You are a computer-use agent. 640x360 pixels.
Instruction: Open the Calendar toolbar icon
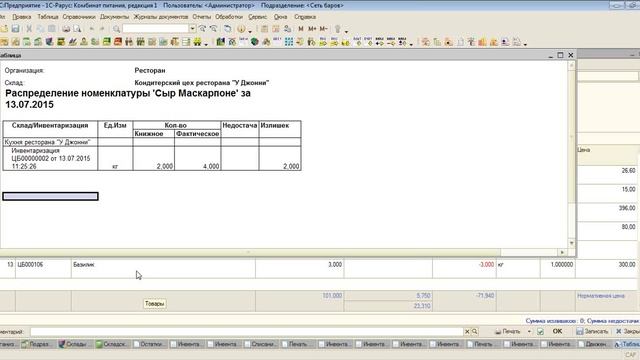click(x=276, y=29)
